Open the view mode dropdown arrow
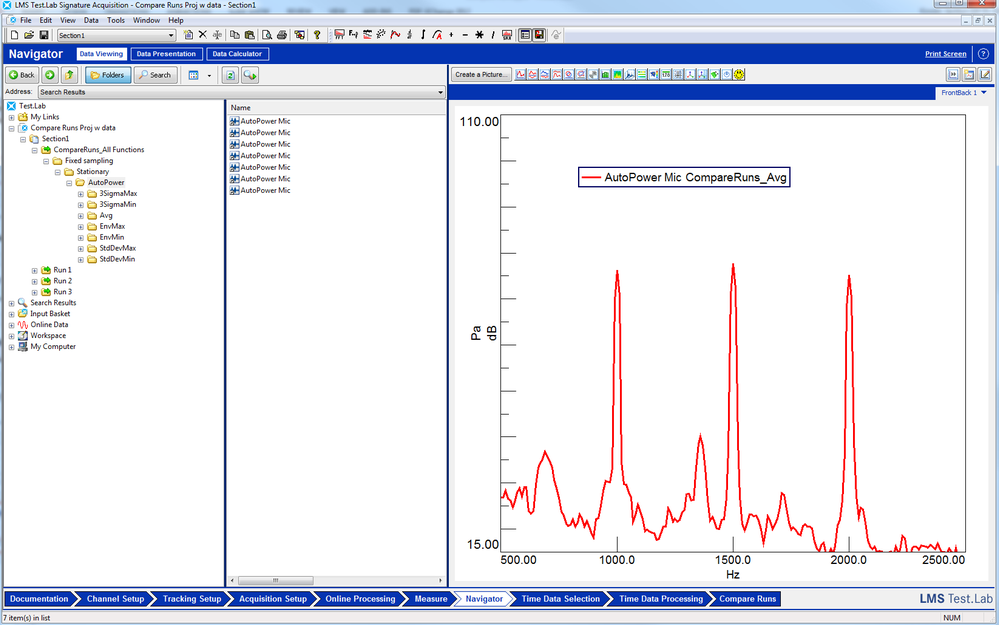Viewport: 999px width, 625px height. (x=209, y=76)
